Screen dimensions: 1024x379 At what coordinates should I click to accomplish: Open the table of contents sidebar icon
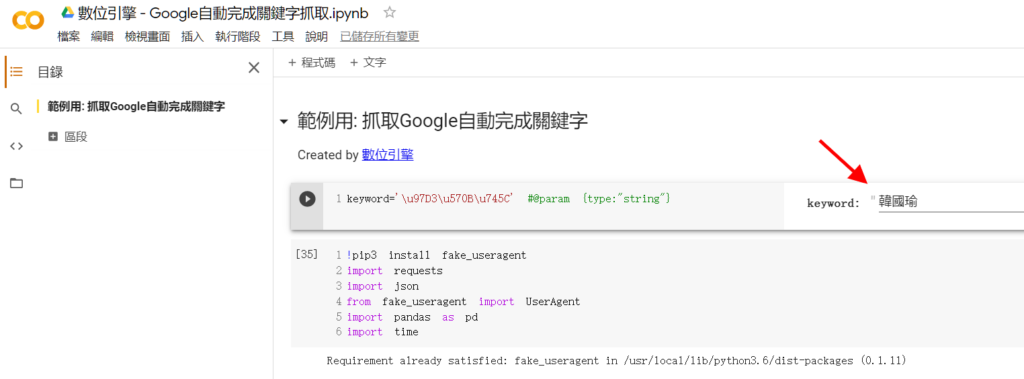16,72
